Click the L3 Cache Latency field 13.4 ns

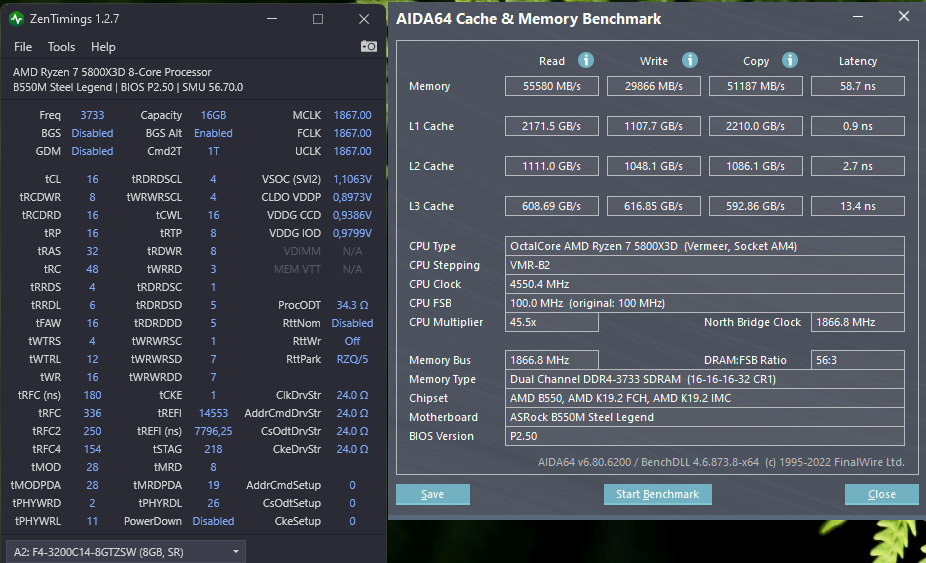[x=857, y=206]
